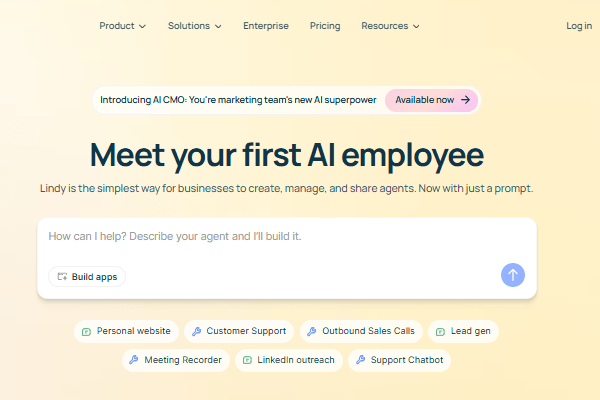This screenshot has height=400, width=600.
Task: Click the Meeting Recorder wrench icon
Action: [135, 360]
